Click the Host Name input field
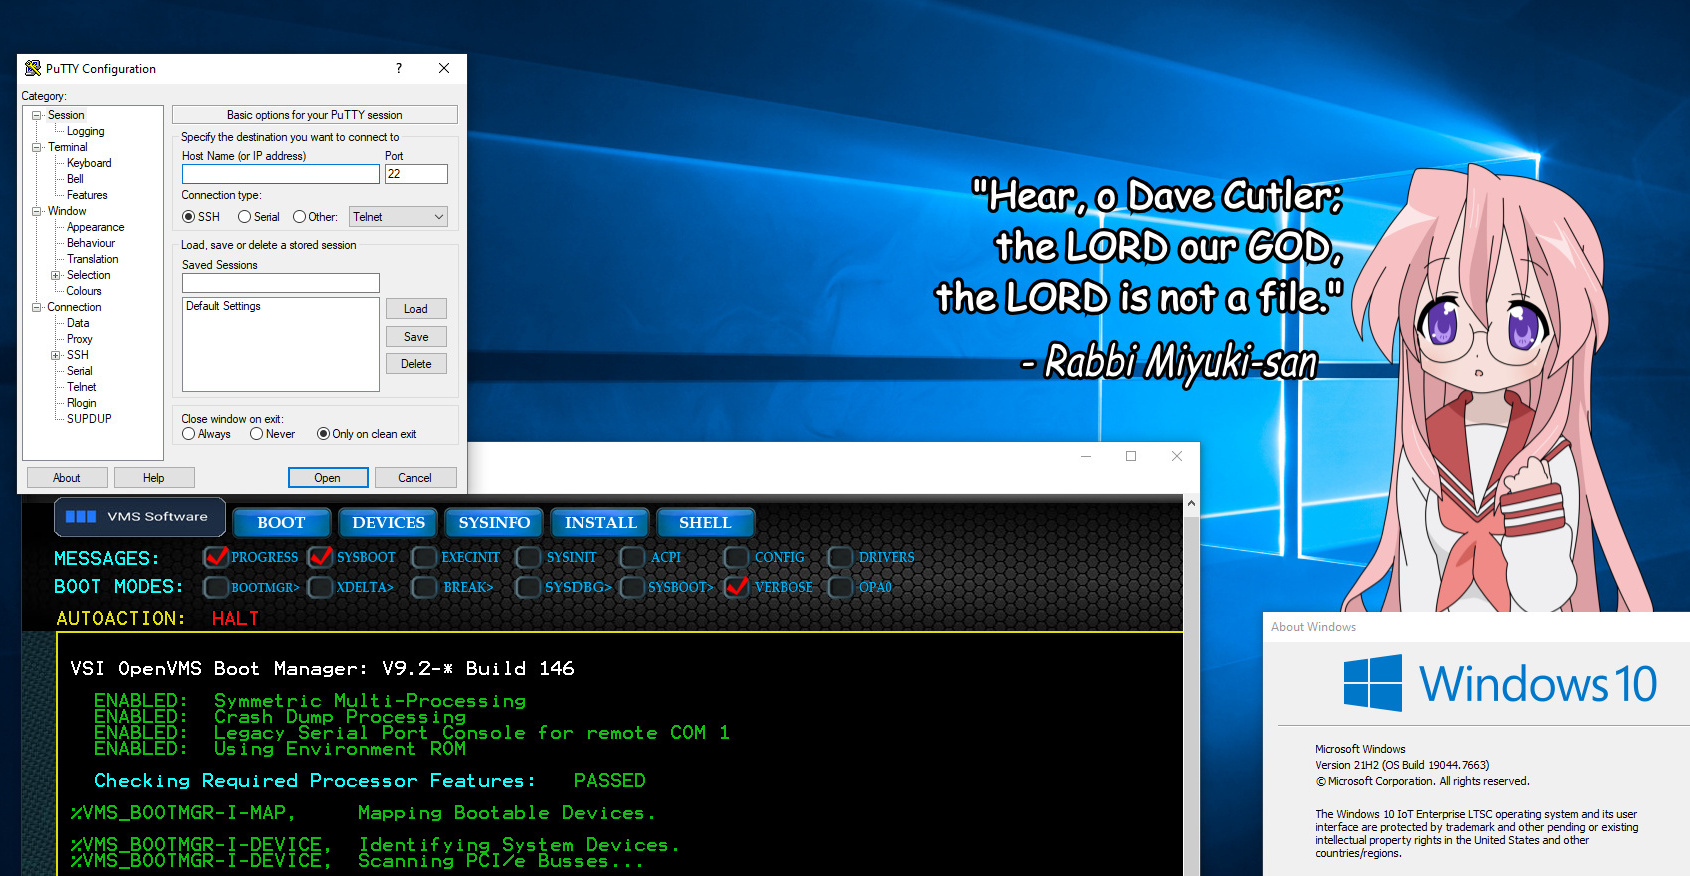The width and height of the screenshot is (1690, 876). [x=281, y=174]
